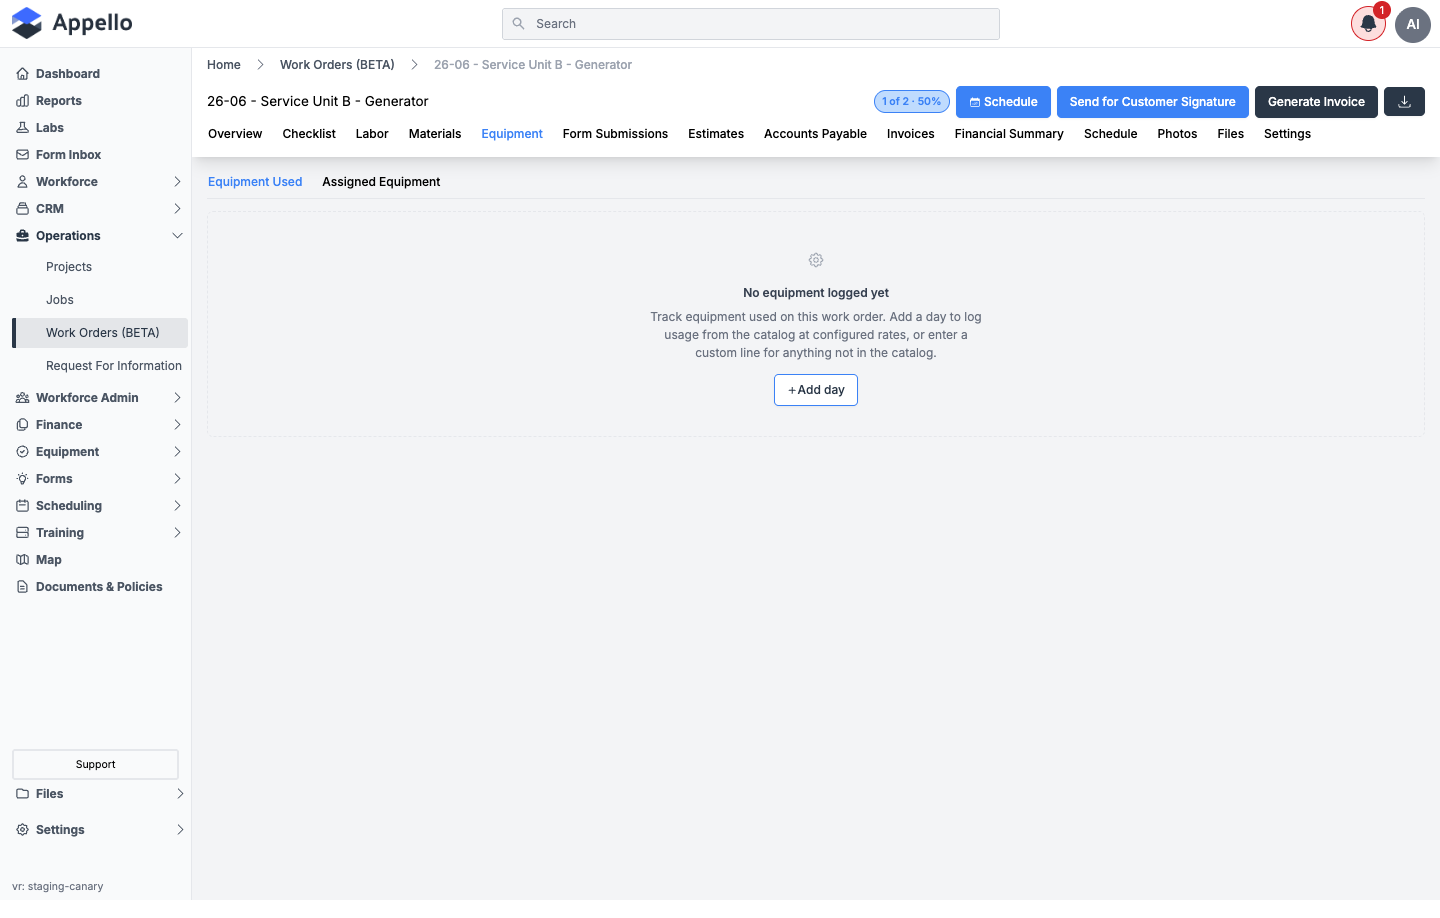
Task: Click the Operations sidebar icon
Action: pyautogui.click(x=22, y=236)
